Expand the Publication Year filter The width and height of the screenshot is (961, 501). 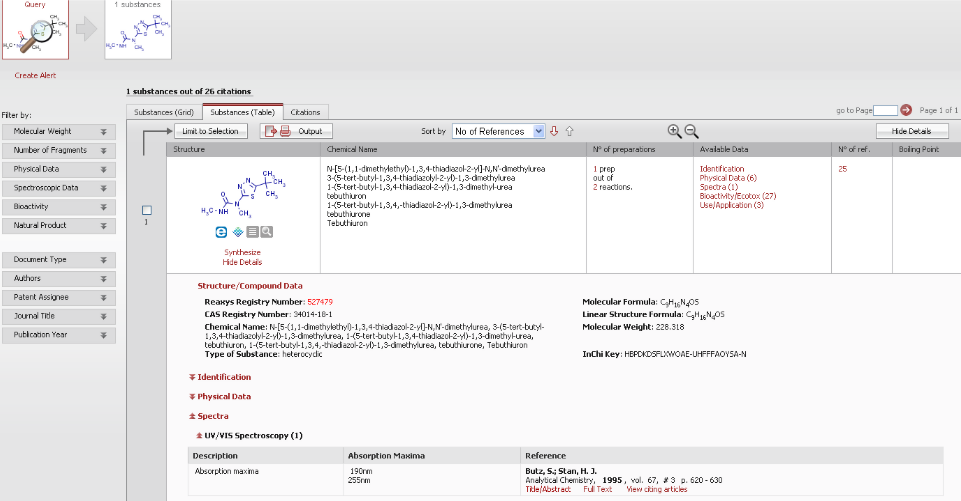[x=59, y=335]
